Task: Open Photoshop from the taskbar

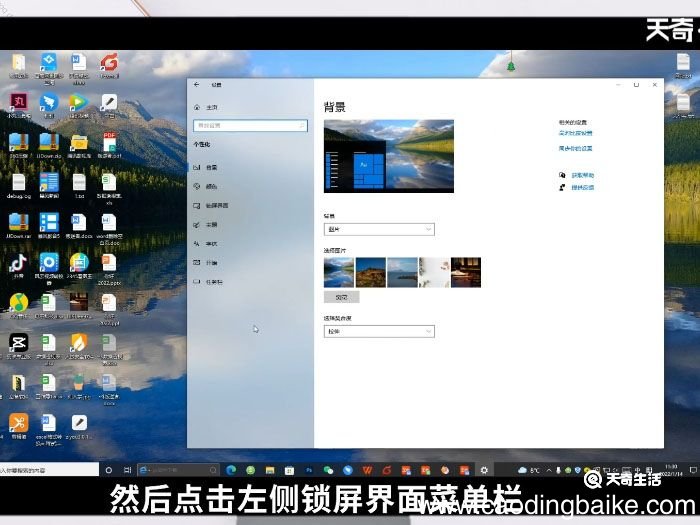Action: pyautogui.click(x=309, y=470)
